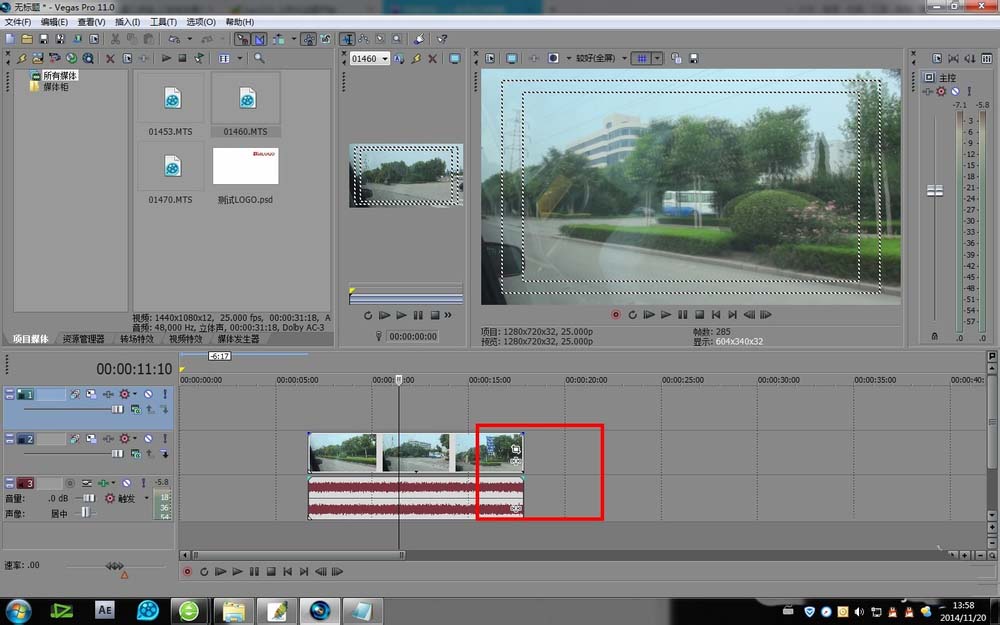Remove selected media with the red X

pos(110,59)
